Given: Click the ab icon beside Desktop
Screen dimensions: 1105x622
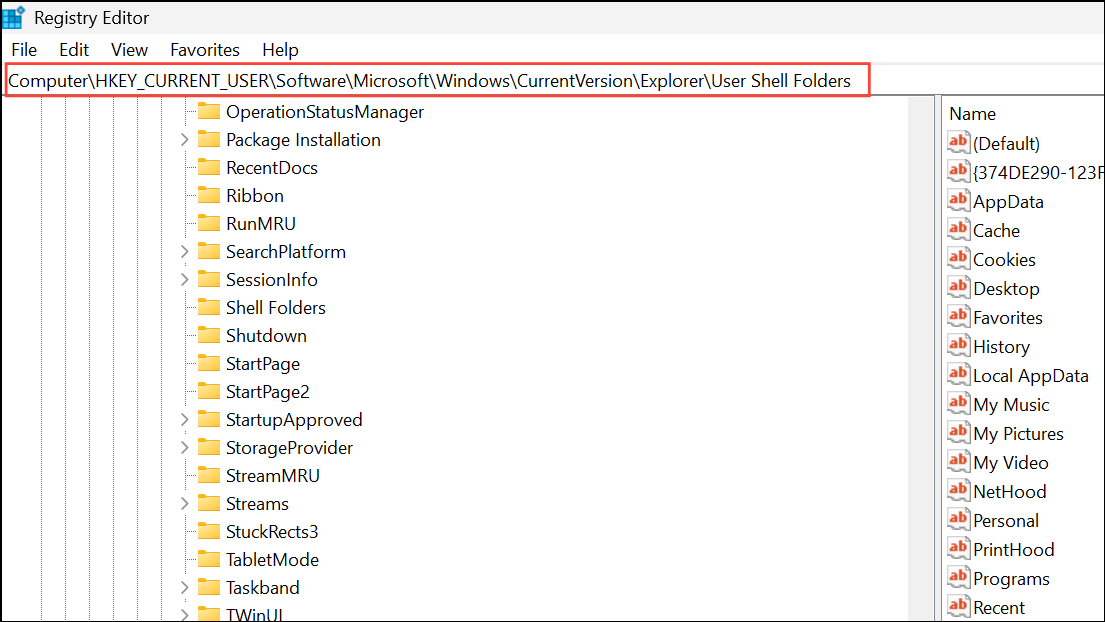Looking at the screenshot, I should (958, 288).
